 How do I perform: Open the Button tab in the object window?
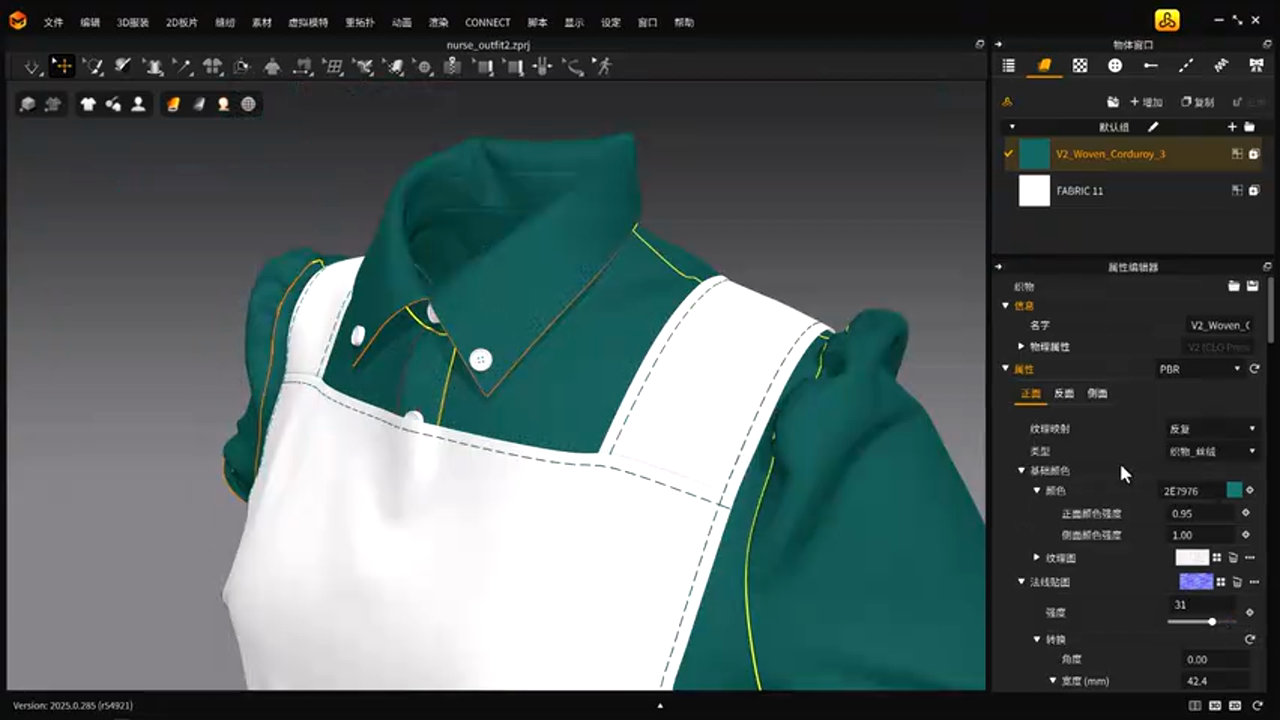1115,66
